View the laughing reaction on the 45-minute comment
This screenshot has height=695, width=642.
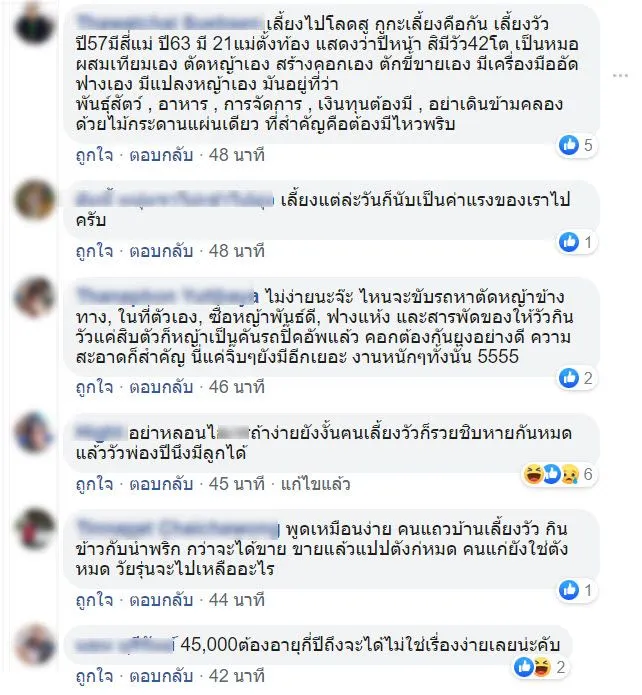click(x=533, y=474)
